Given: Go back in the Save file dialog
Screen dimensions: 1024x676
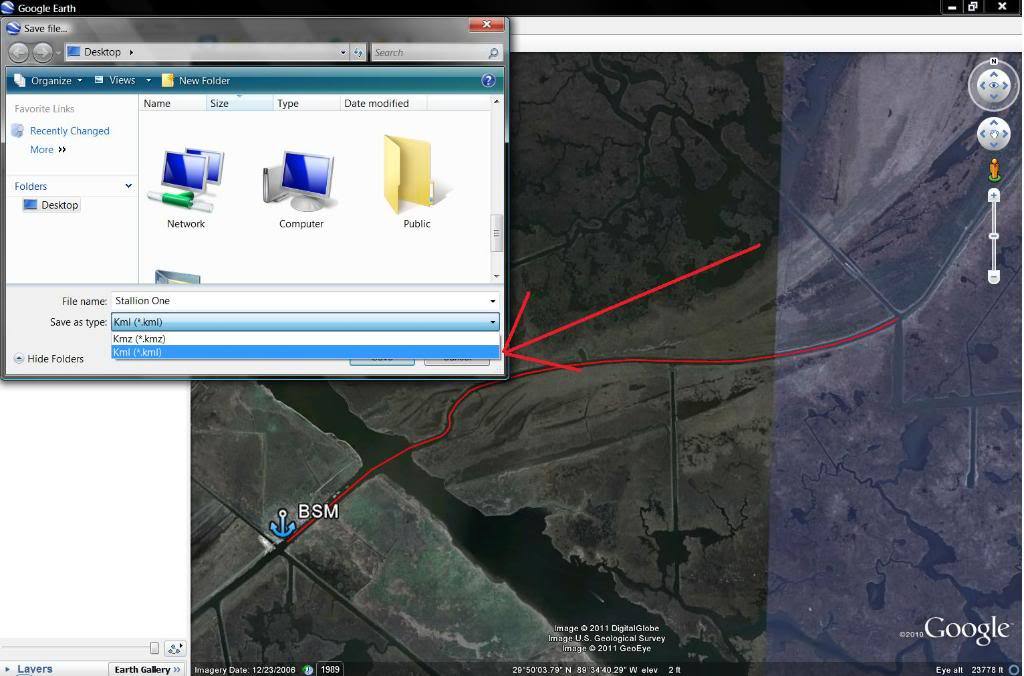Looking at the screenshot, I should pyautogui.click(x=18, y=52).
